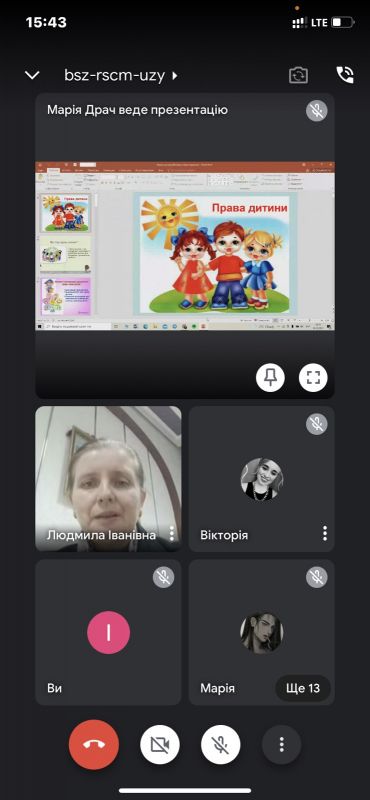Tap muted mic icon on presentation tile

(x=316, y=111)
